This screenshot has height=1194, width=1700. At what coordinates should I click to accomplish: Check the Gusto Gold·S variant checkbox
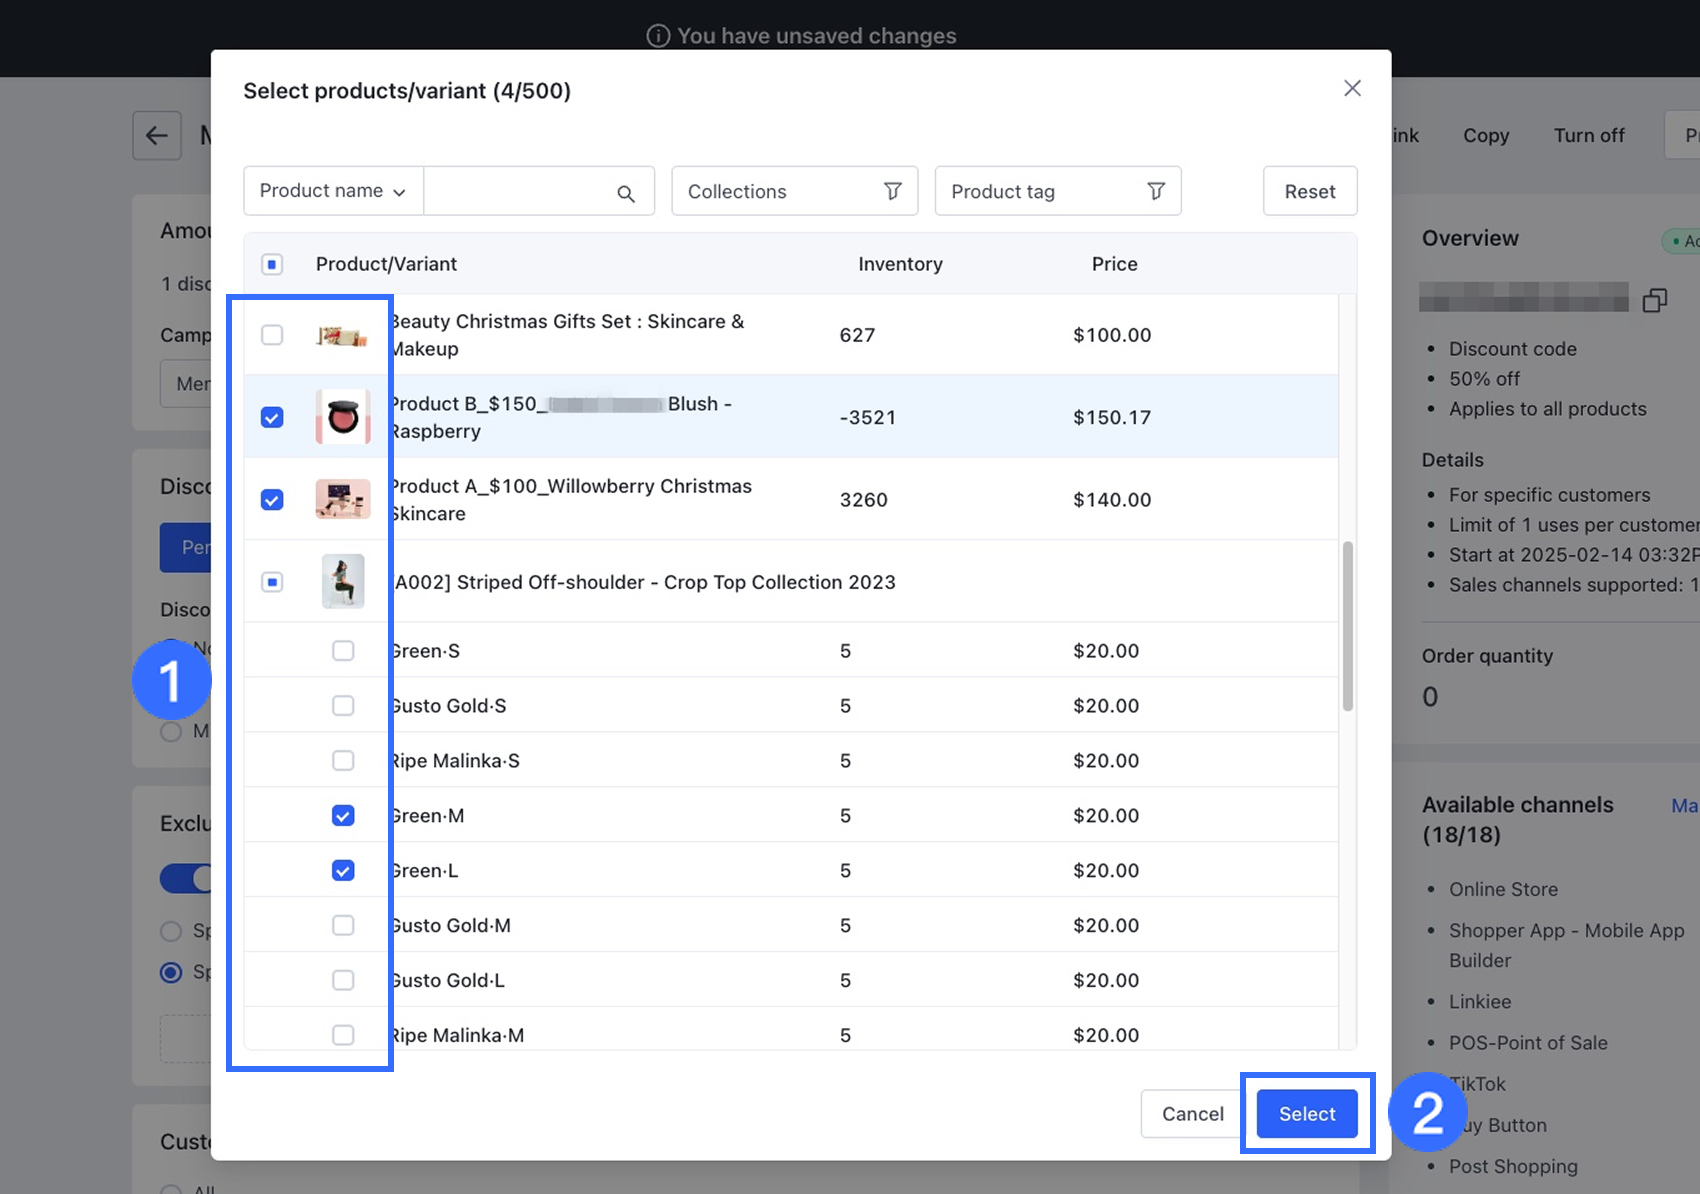pyautogui.click(x=343, y=706)
